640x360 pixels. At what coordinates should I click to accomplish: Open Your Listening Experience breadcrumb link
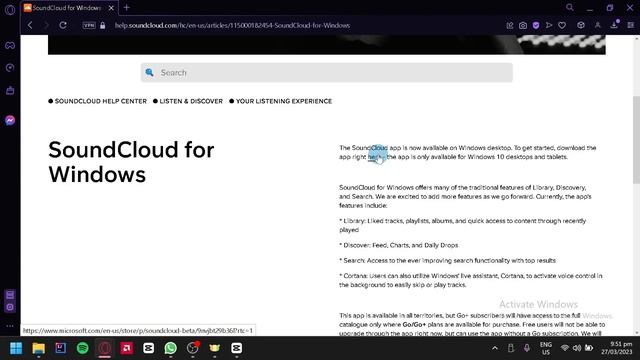click(284, 101)
